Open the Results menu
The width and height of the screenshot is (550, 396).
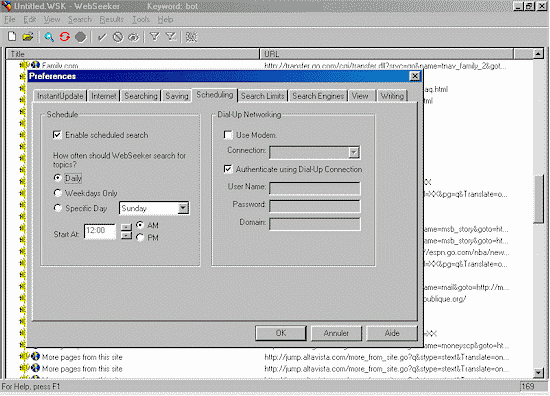[112, 20]
